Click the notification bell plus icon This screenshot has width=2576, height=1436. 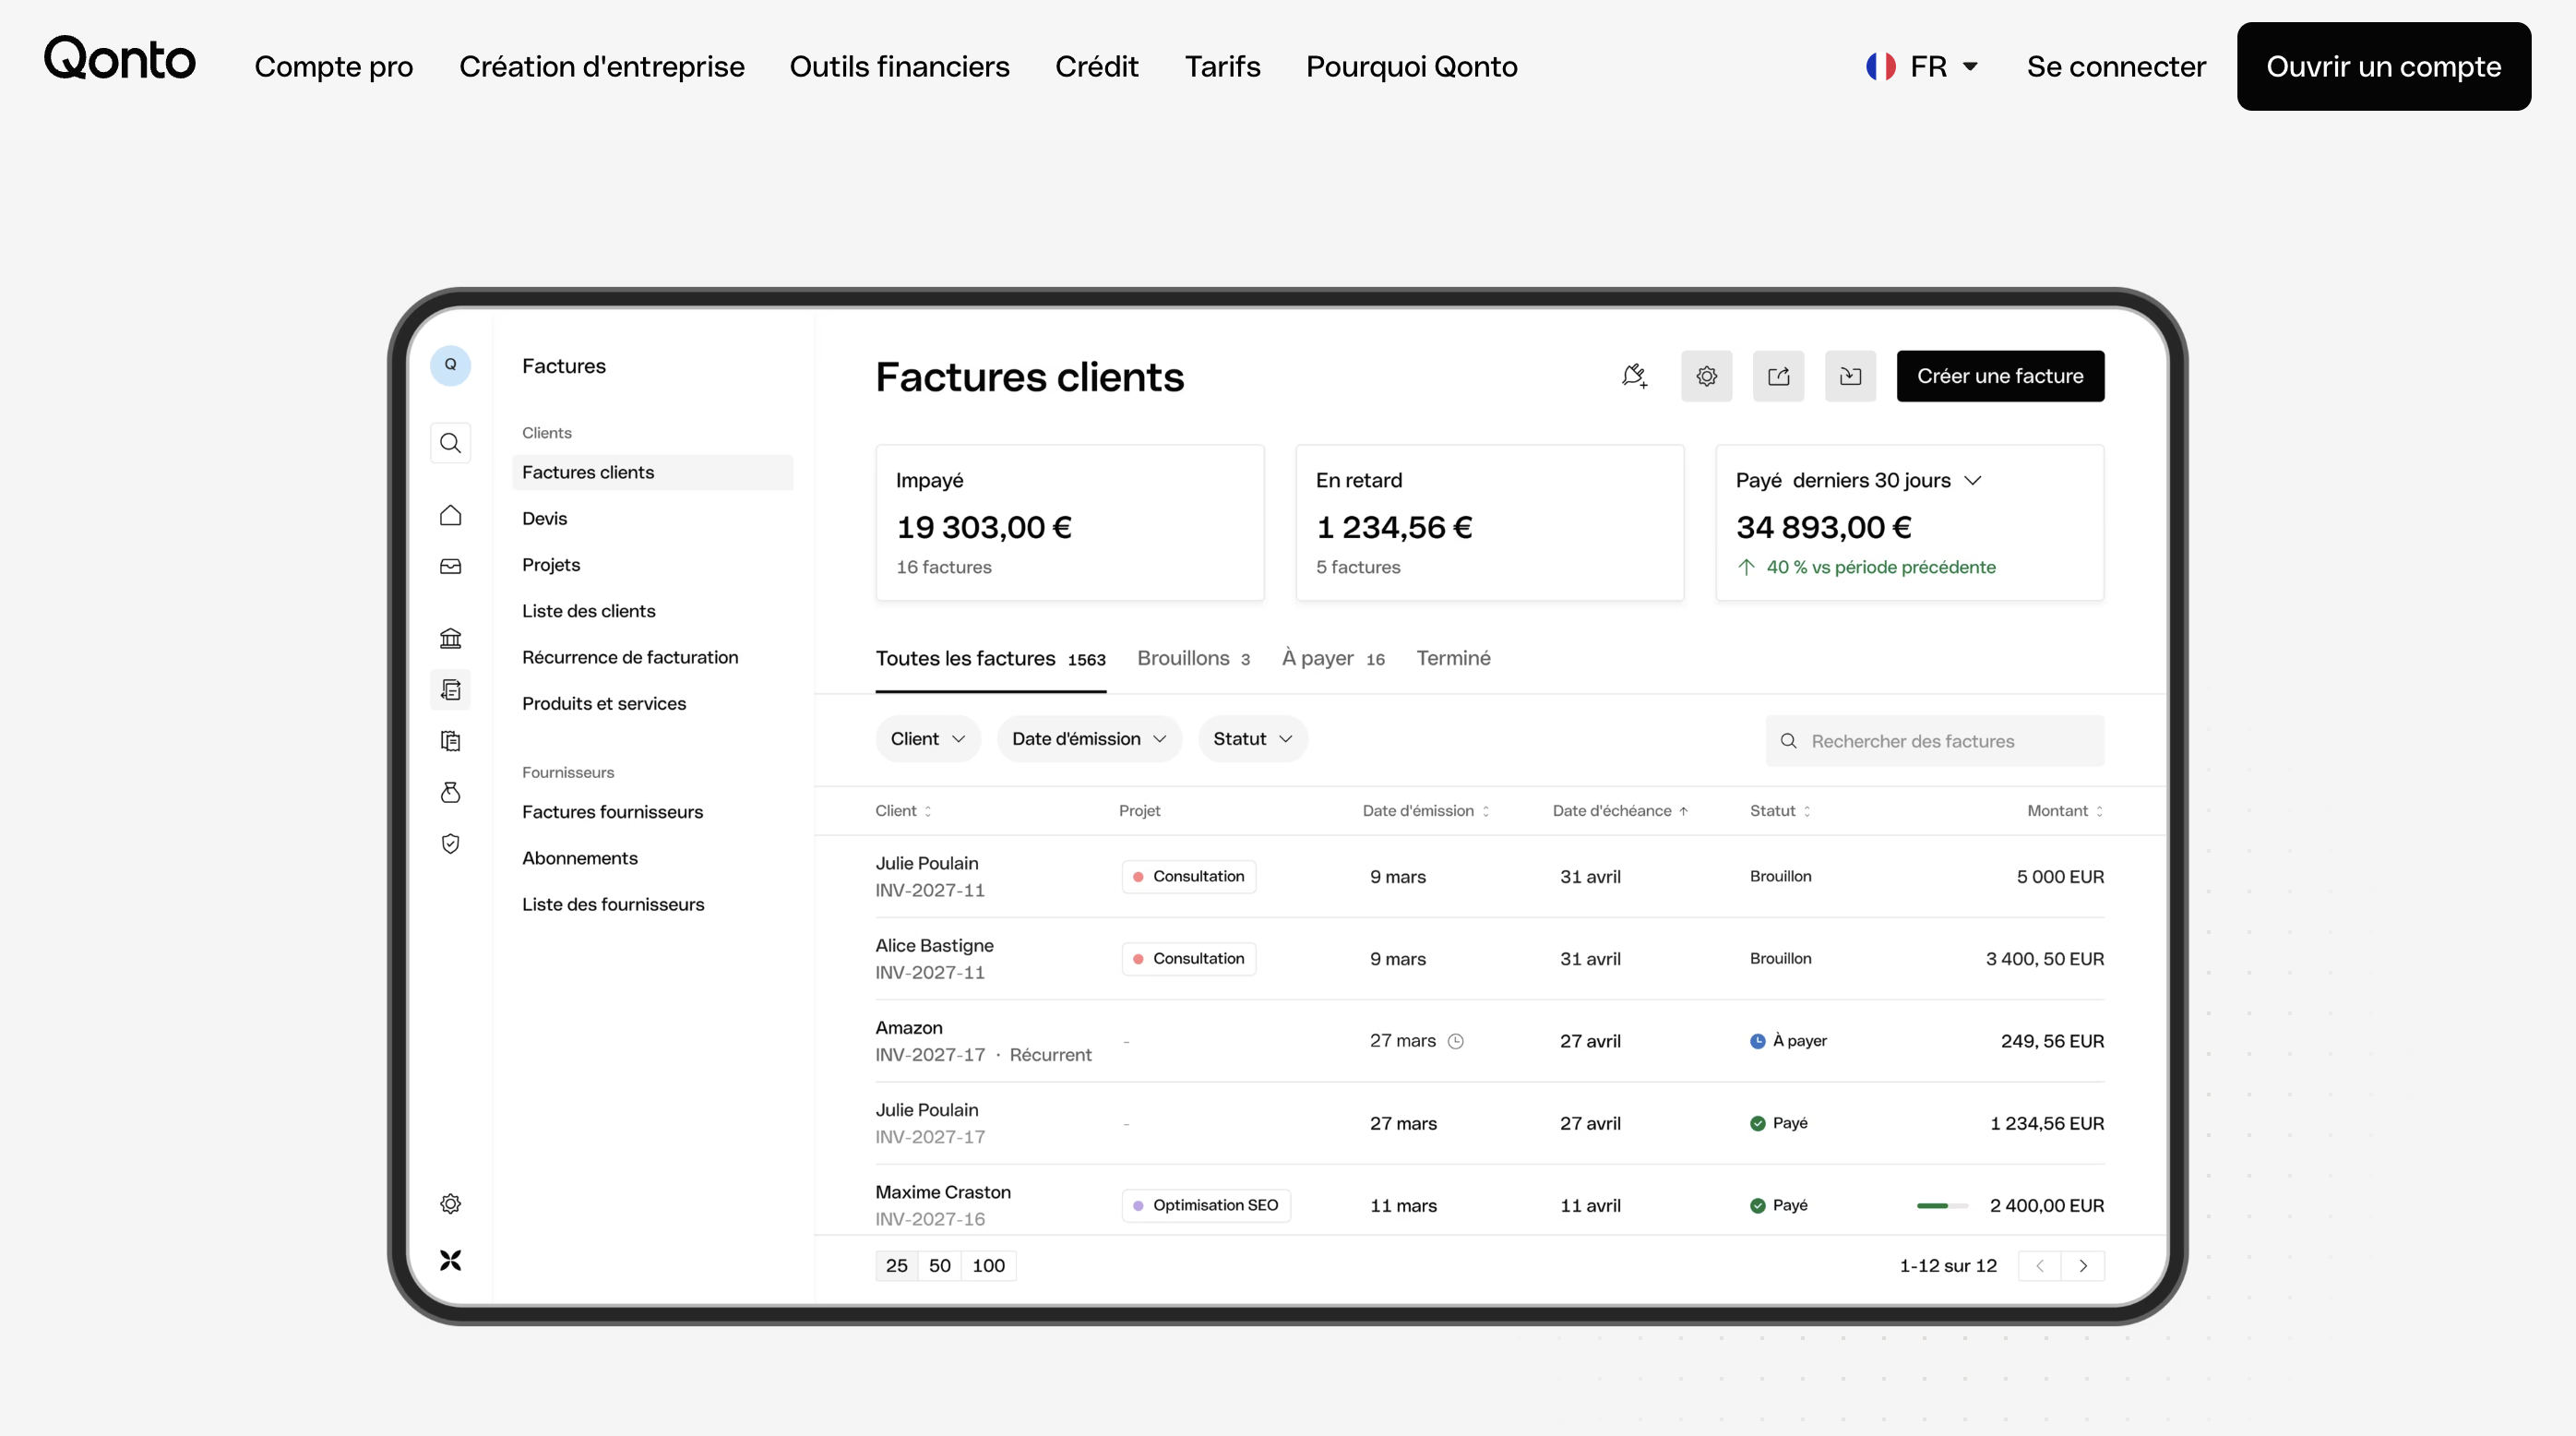pyautogui.click(x=1634, y=376)
